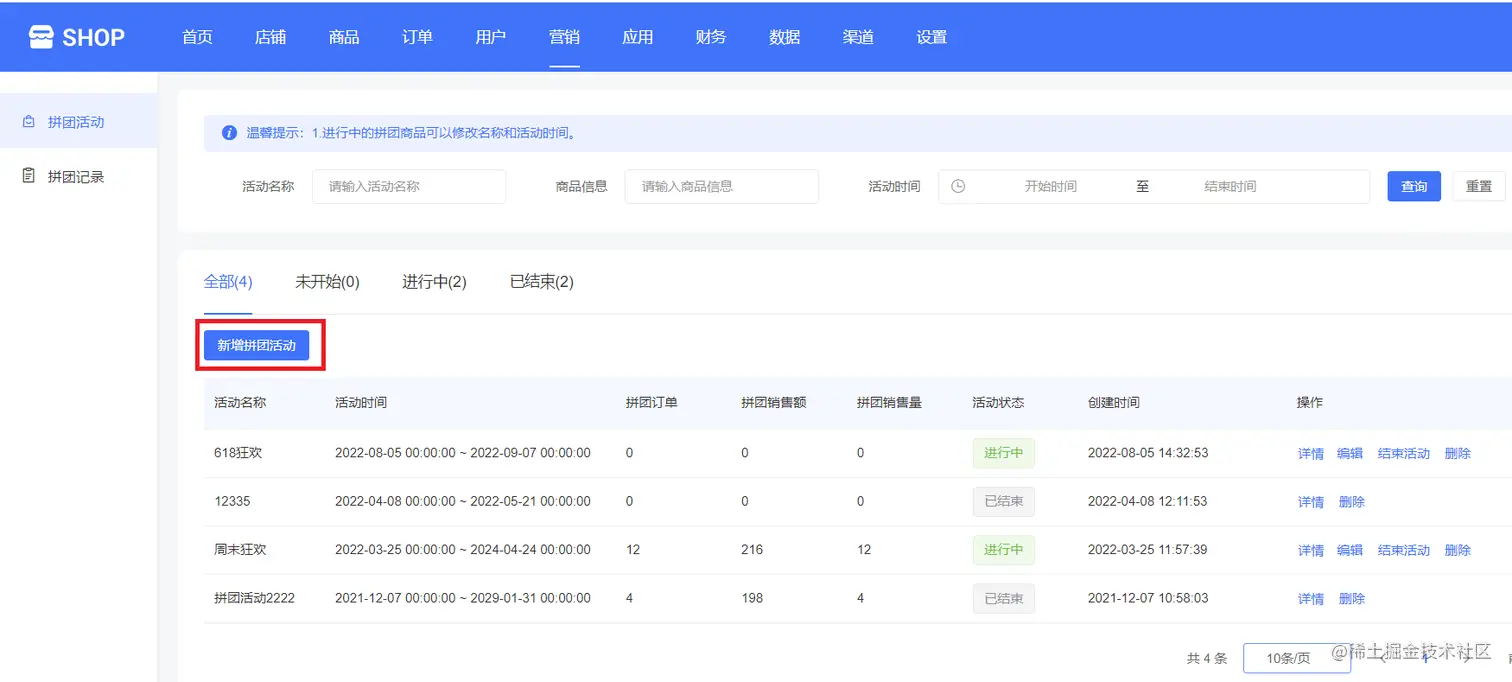Open the 店铺 menu
Screen dimensions: 1512x682
[270, 37]
